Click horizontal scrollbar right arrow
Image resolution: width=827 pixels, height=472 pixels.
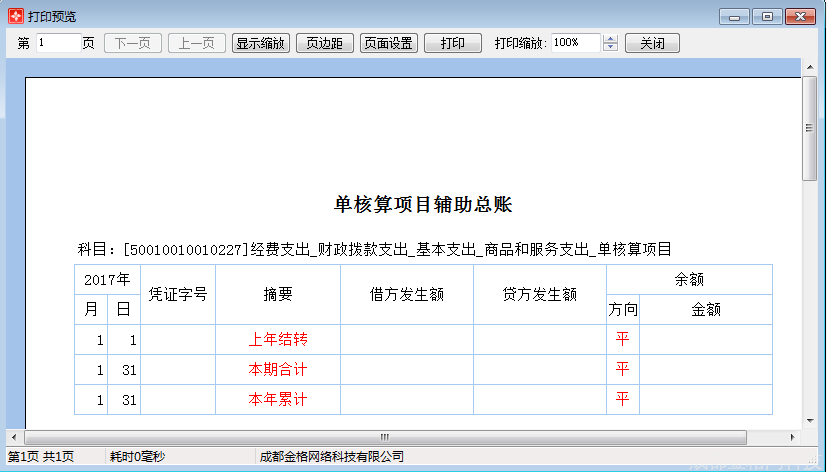792,437
